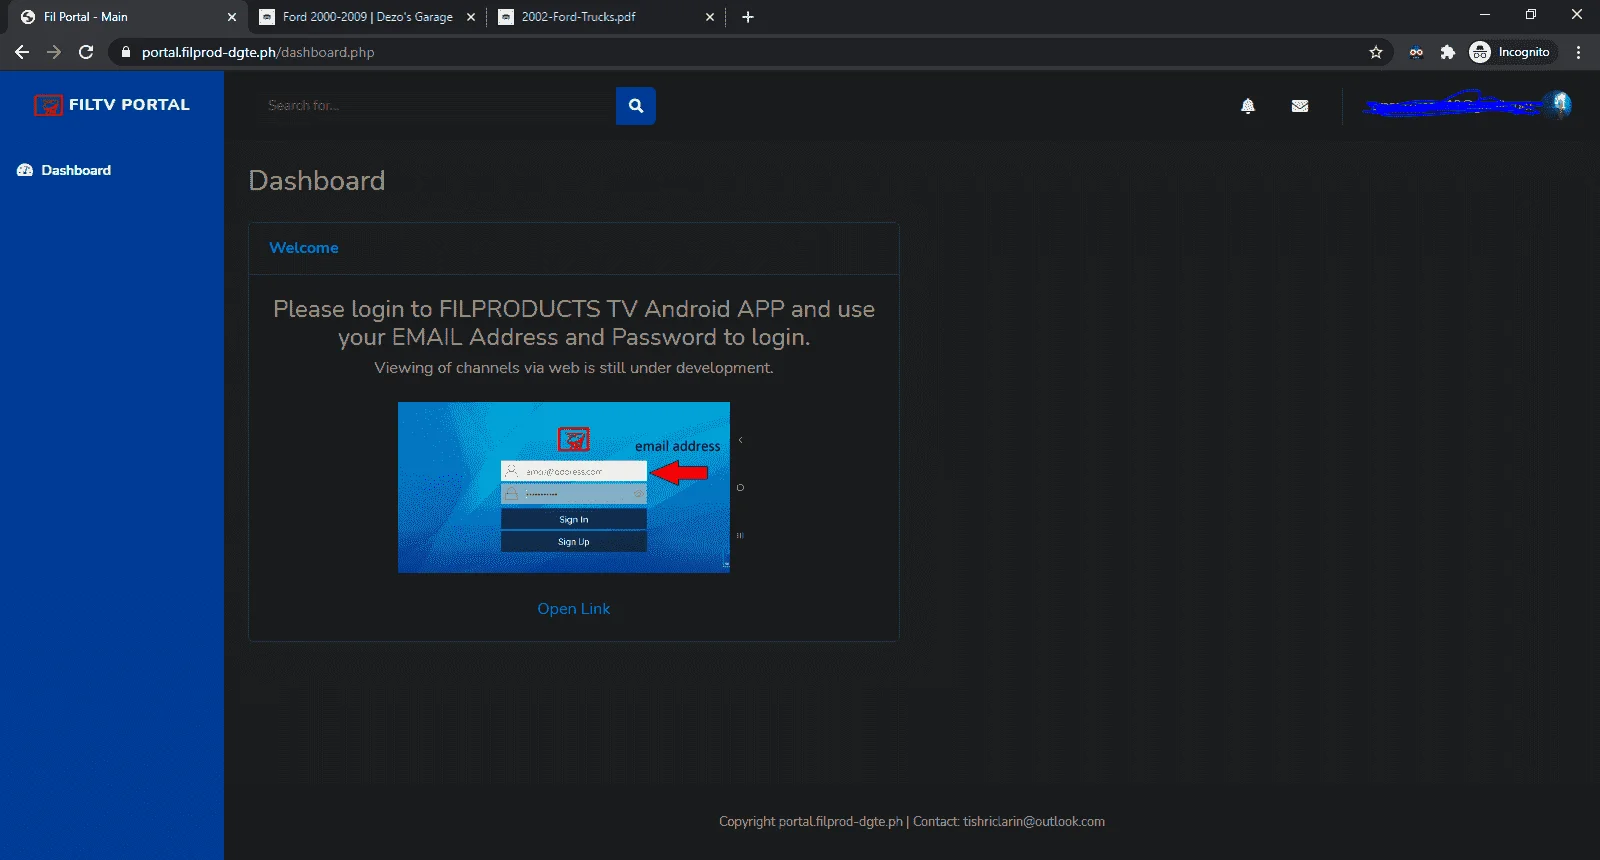Close the Fil Portal - Main tab
Screen dimensions: 1600x860
click(232, 17)
